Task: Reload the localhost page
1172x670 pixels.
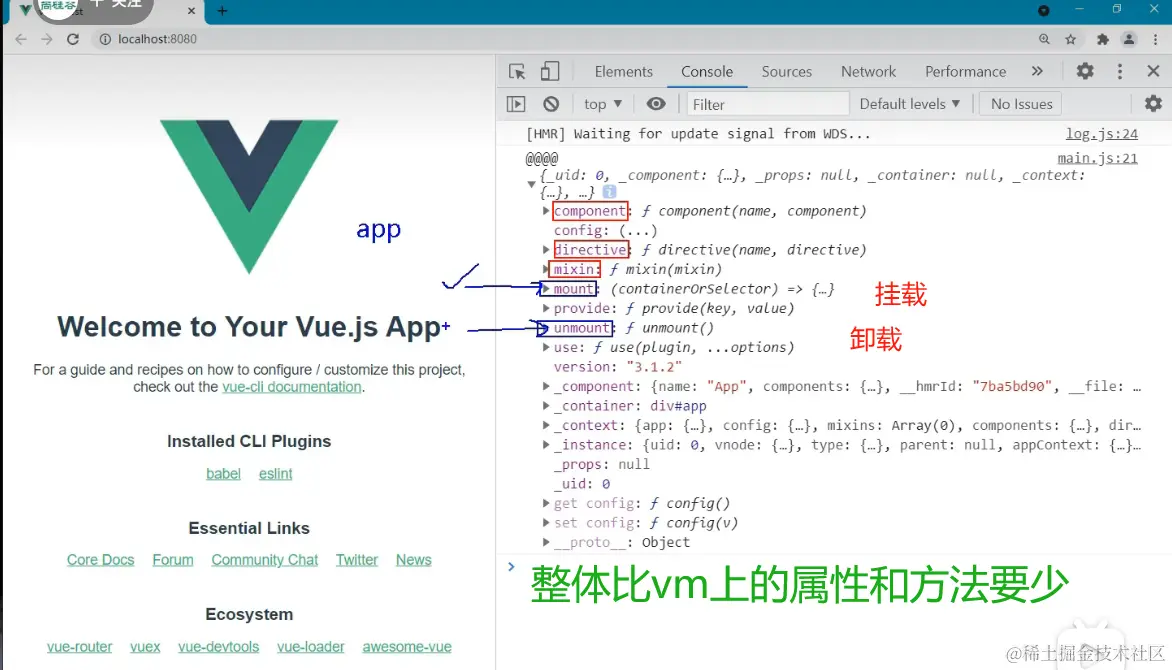Action: 73,39
